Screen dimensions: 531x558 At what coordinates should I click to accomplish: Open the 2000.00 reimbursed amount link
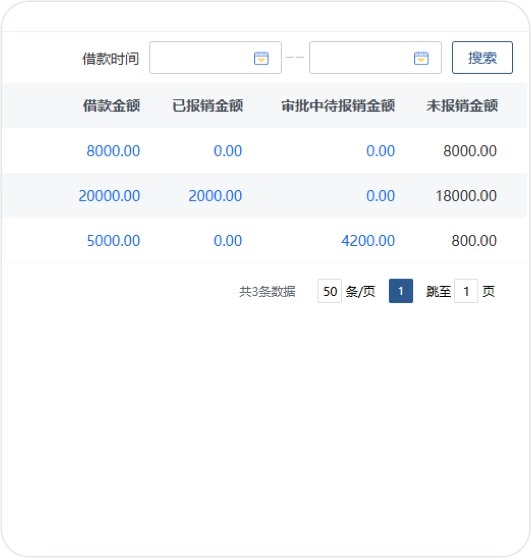click(215, 196)
